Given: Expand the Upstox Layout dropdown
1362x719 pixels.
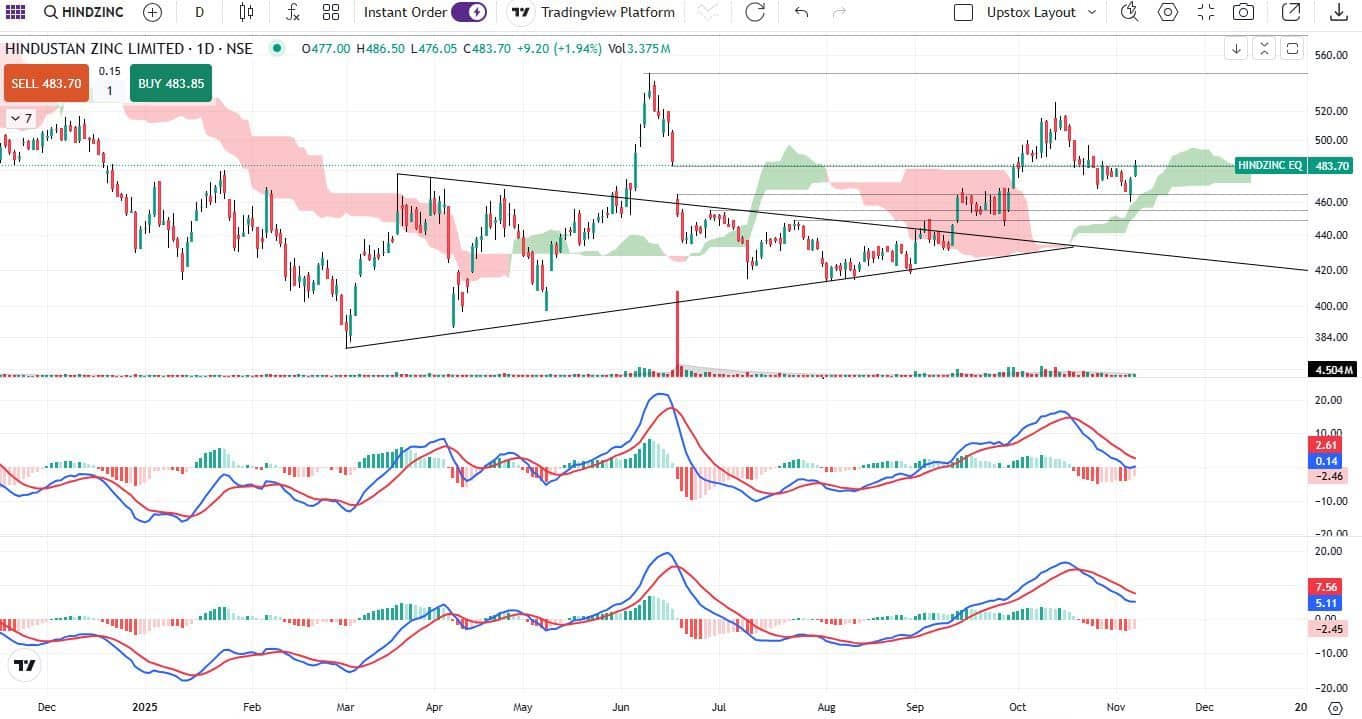Looking at the screenshot, I should (1091, 13).
